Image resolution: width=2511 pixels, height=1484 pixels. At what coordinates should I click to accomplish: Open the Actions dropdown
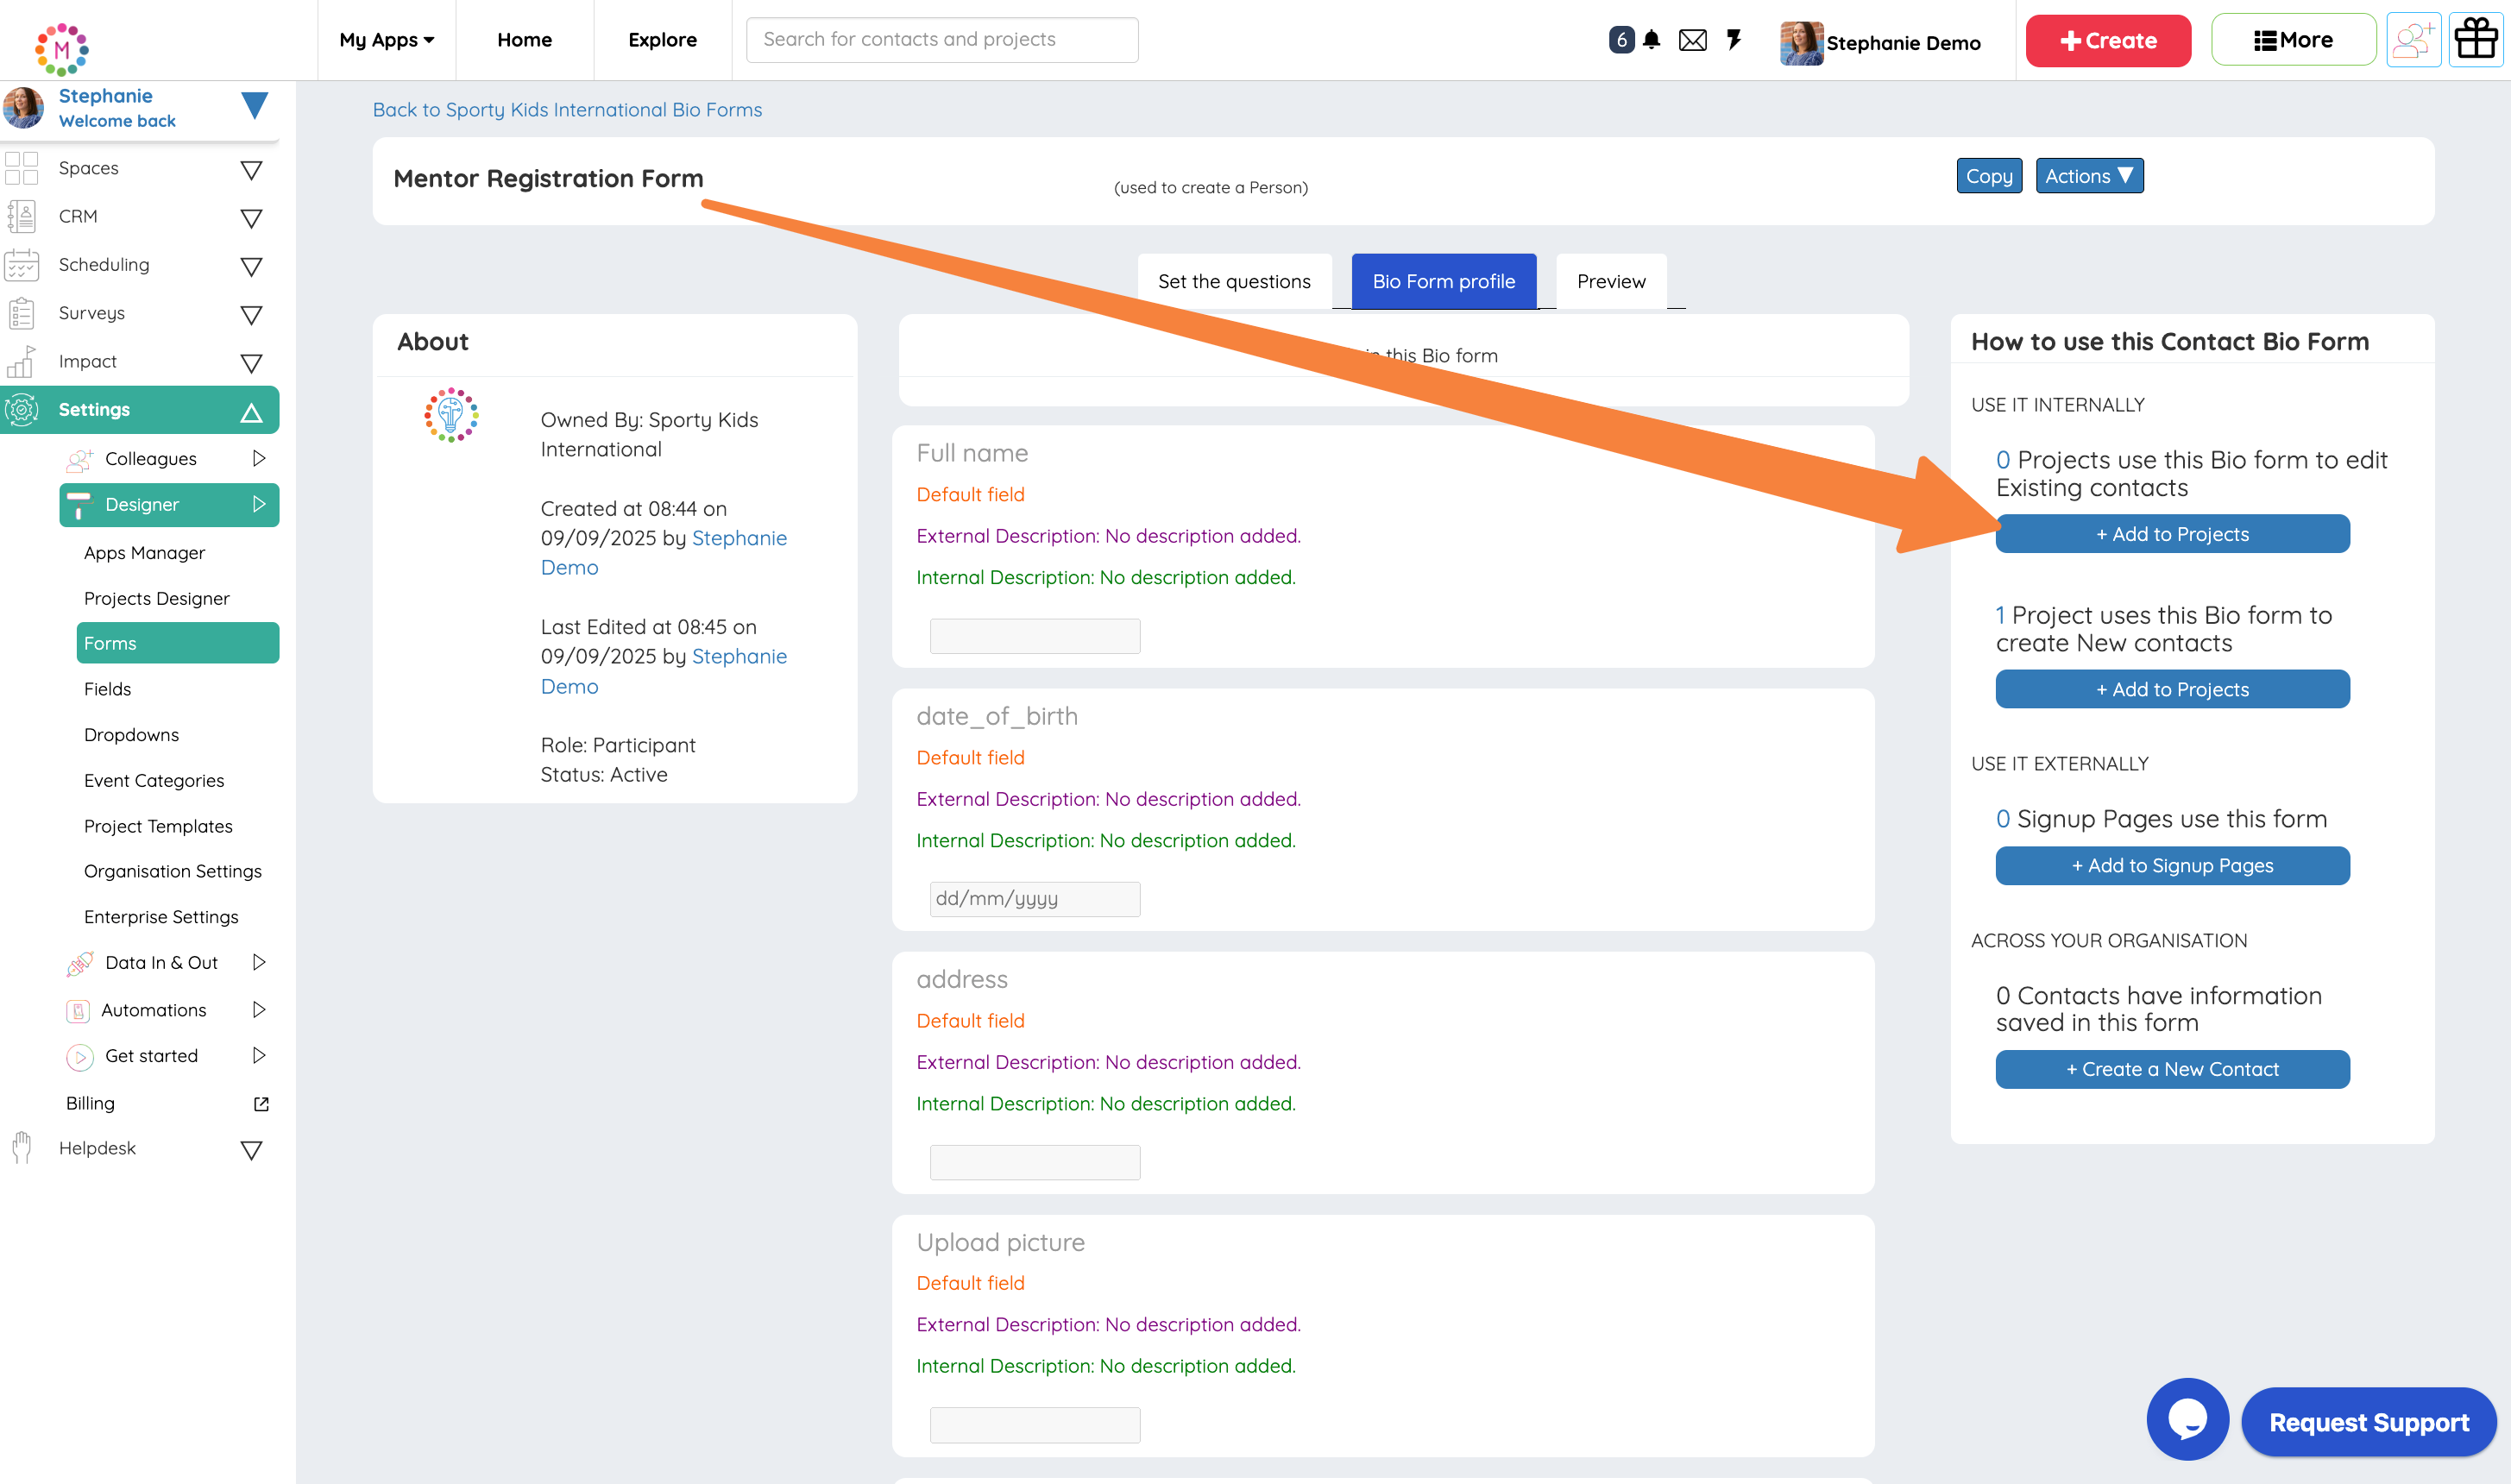(2088, 176)
